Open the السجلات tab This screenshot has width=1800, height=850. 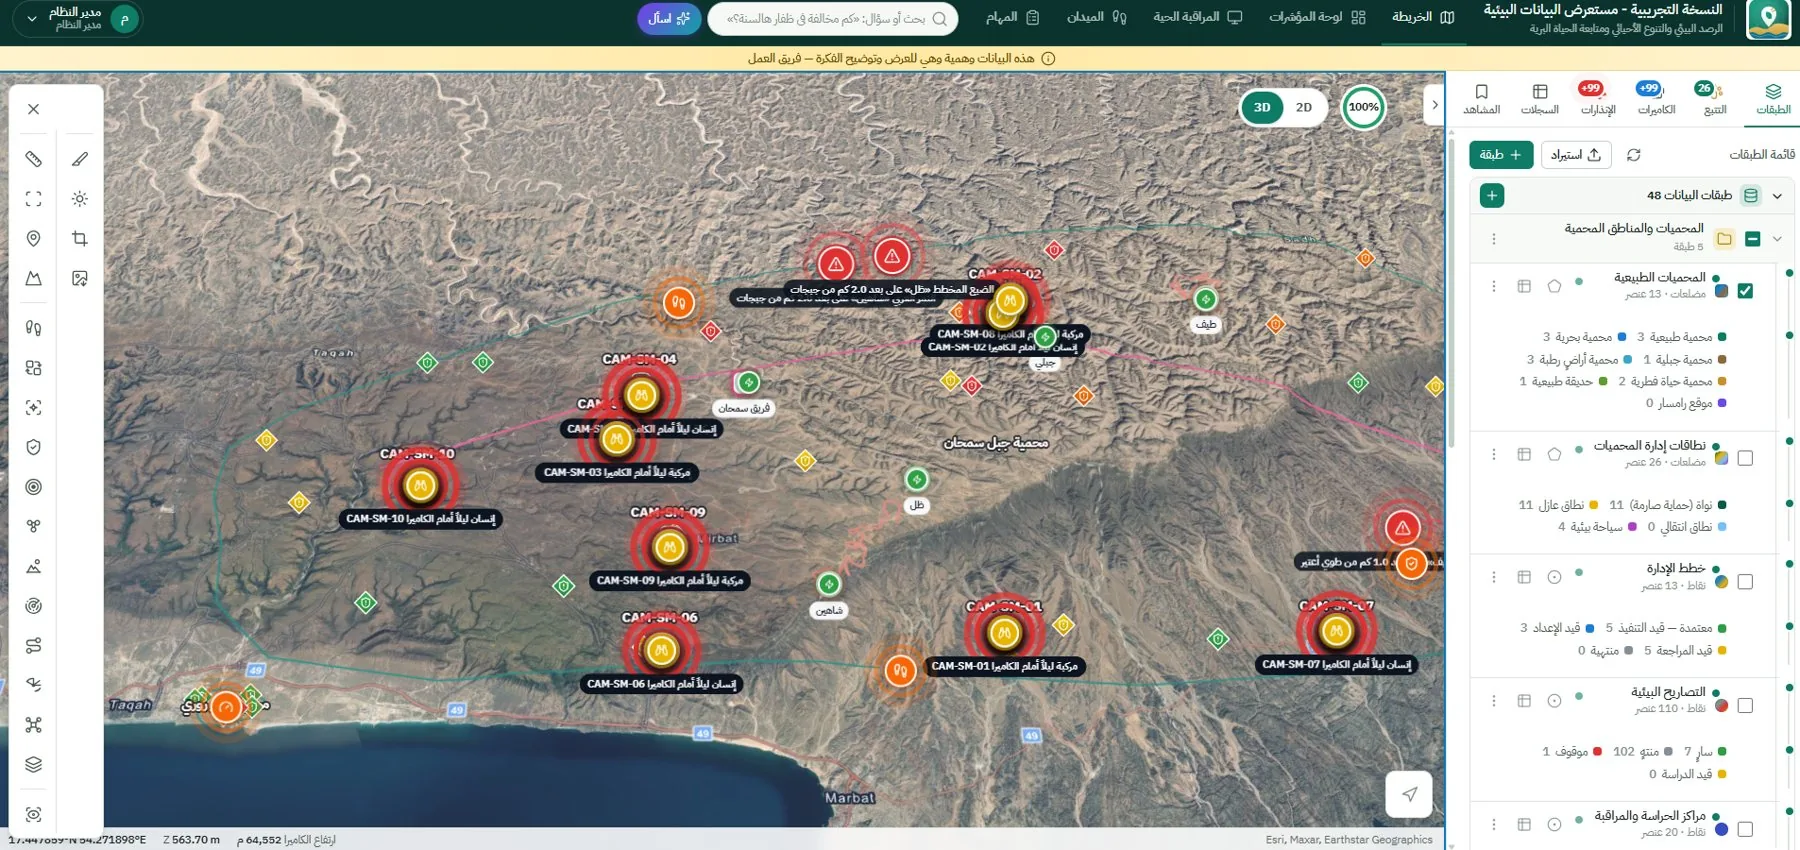coord(1540,98)
